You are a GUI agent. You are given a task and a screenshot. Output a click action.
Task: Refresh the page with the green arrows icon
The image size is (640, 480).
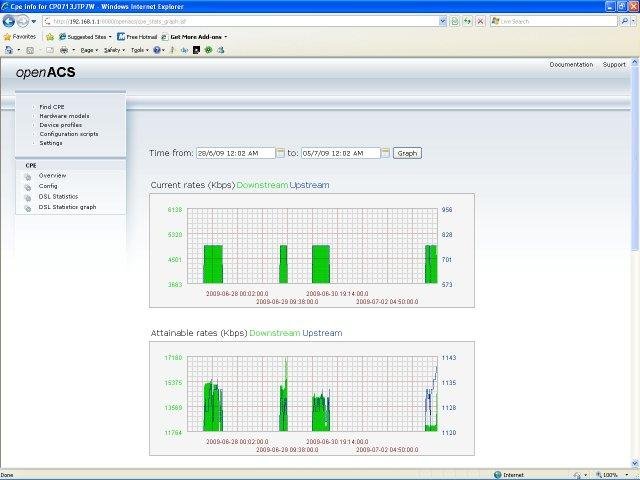pos(467,21)
